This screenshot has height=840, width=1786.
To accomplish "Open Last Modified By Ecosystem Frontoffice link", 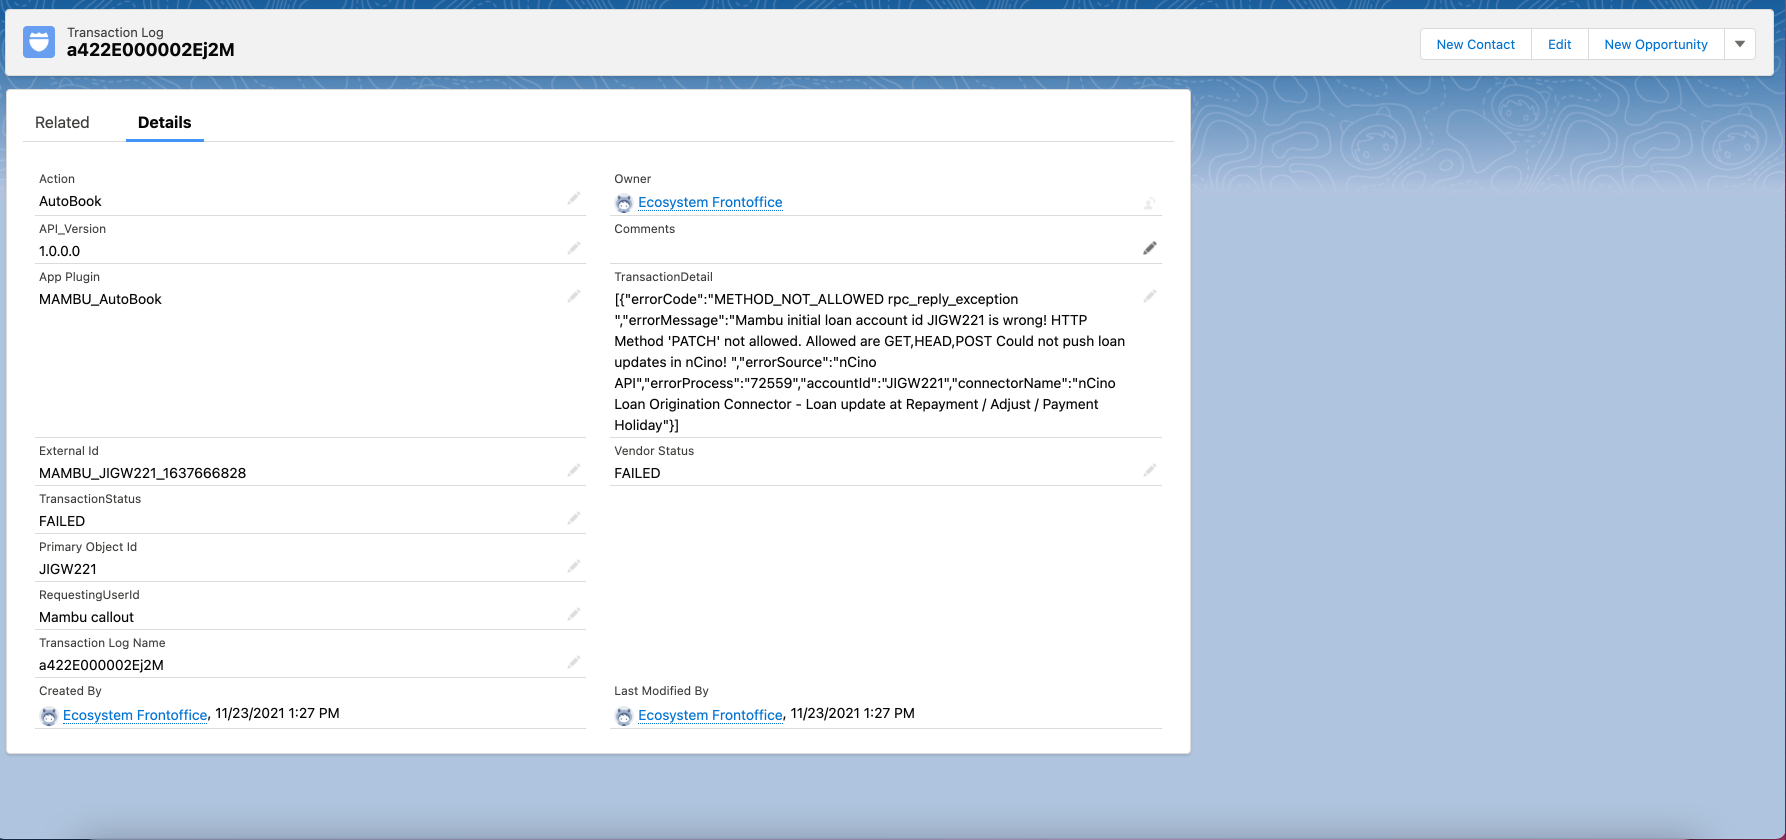I will tap(710, 715).
